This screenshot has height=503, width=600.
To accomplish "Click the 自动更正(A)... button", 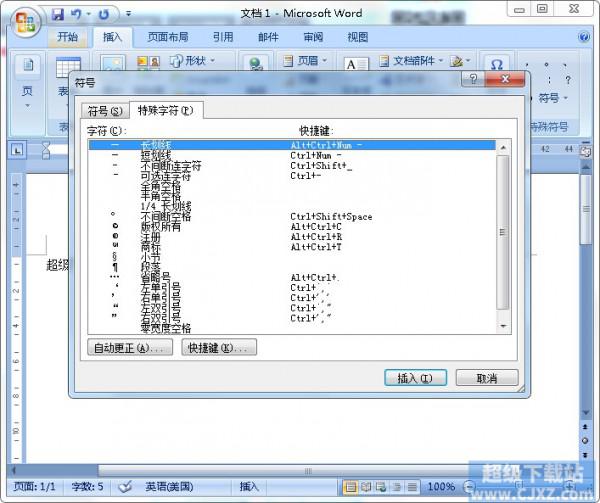I will (130, 347).
